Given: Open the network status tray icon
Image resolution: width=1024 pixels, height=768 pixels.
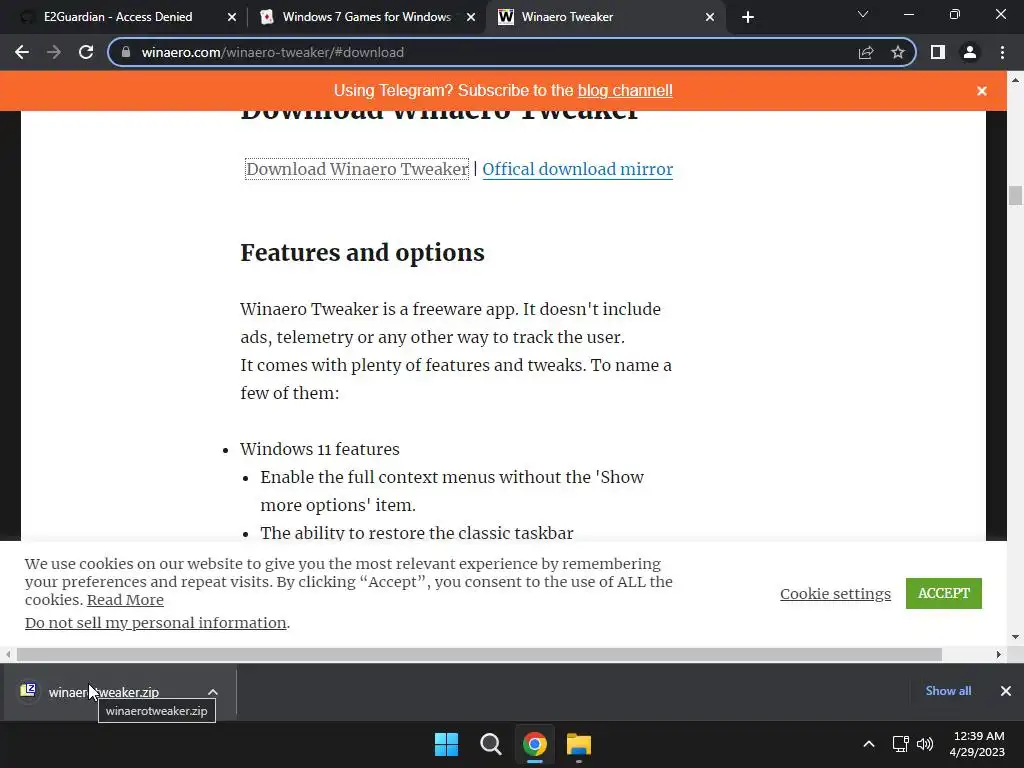Looking at the screenshot, I should pos(901,744).
